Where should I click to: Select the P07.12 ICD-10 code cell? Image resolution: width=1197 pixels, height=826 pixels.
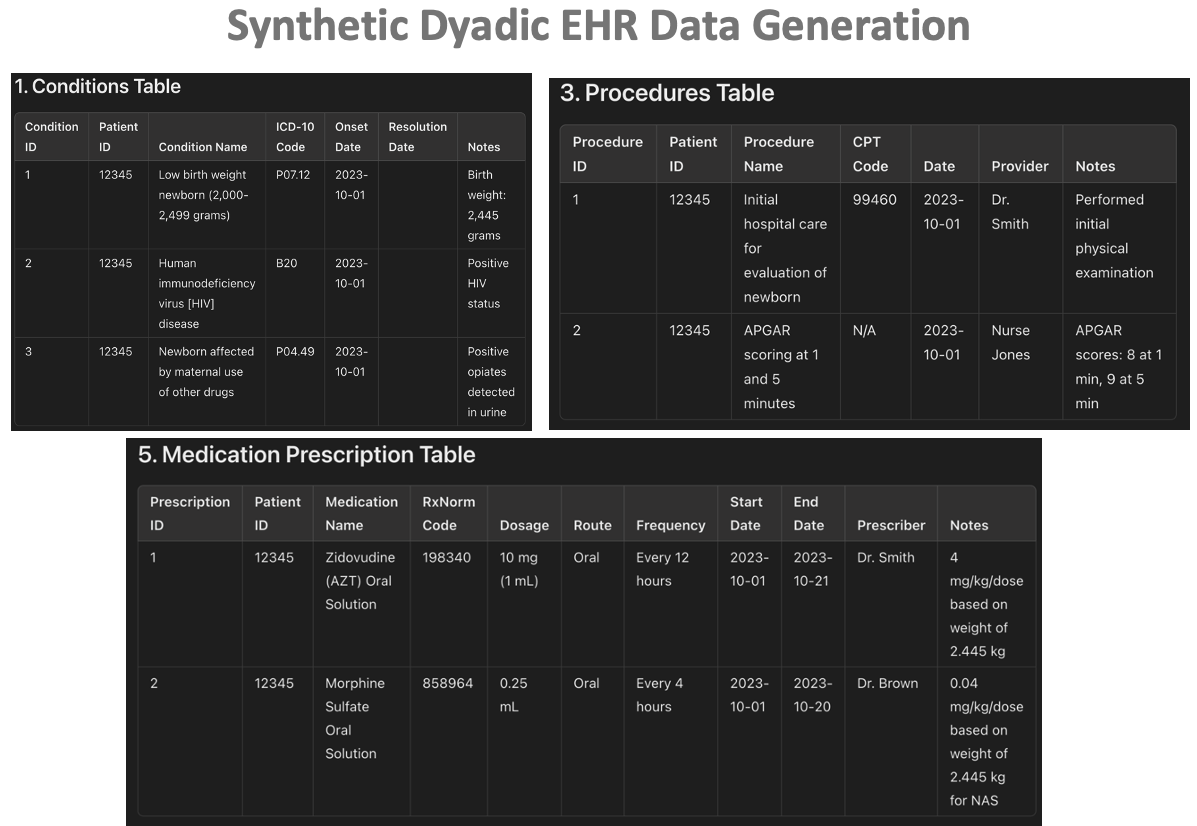[x=293, y=175]
